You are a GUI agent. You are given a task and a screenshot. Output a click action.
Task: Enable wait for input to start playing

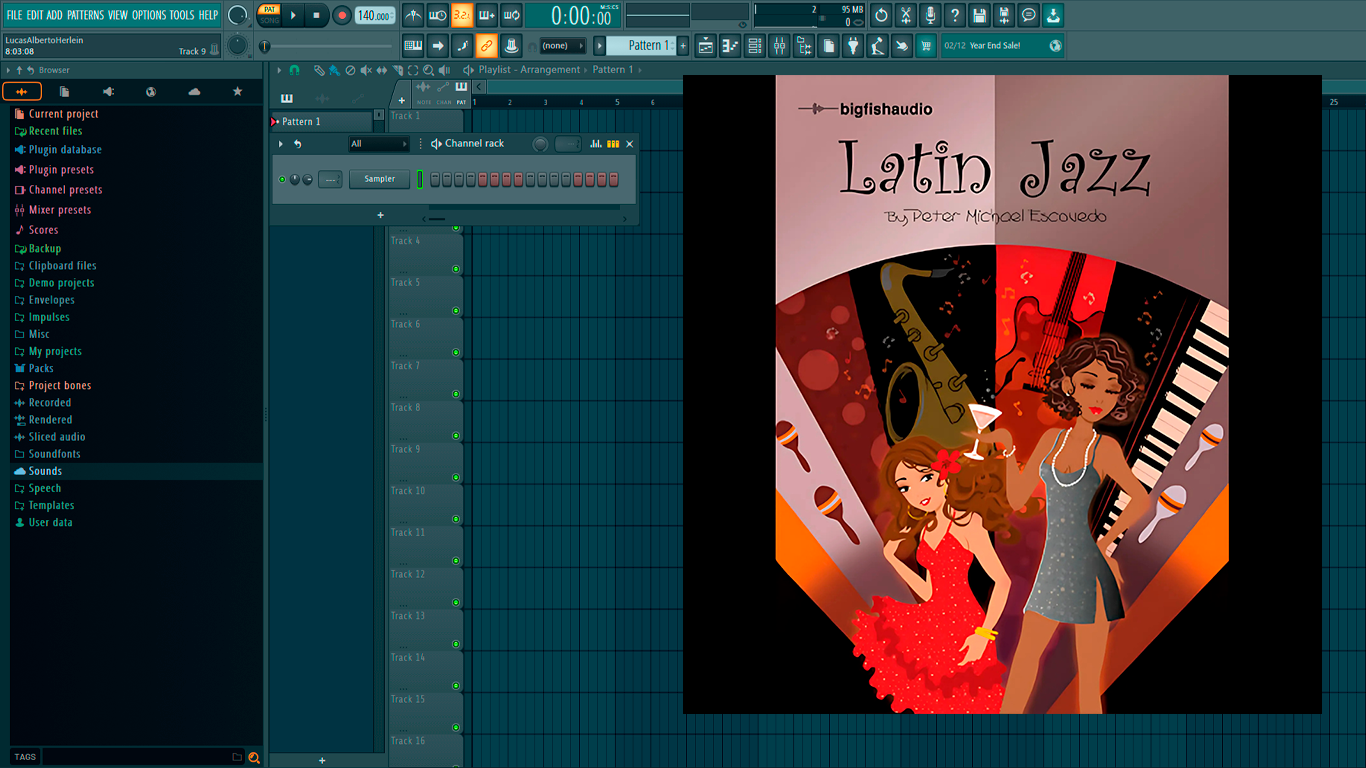pos(437,15)
